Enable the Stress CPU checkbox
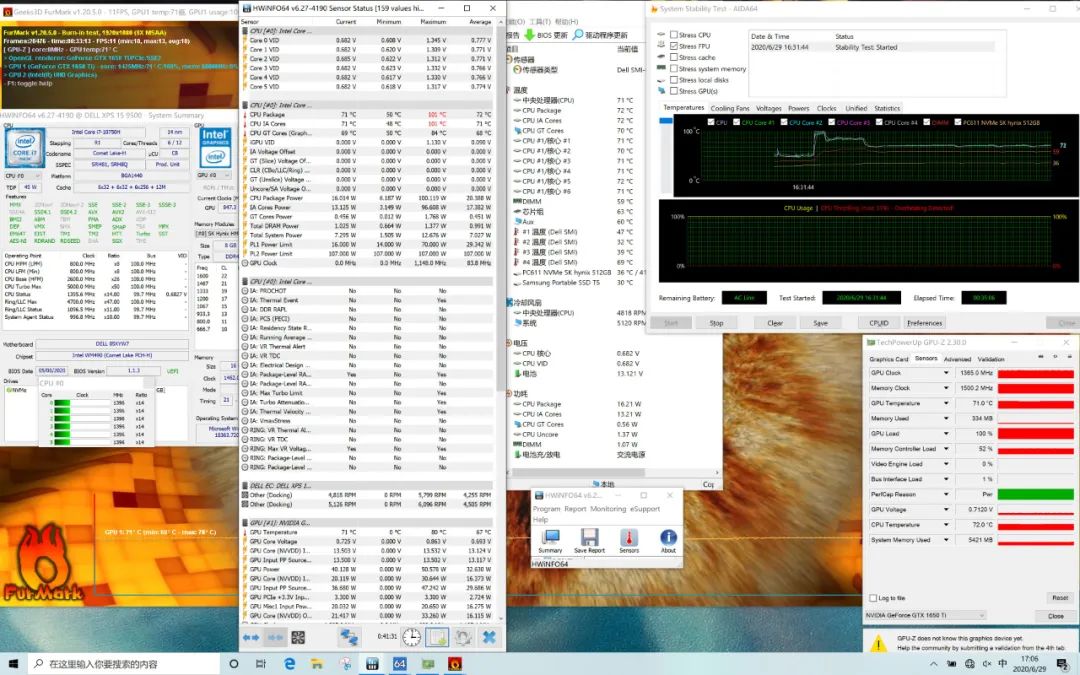Screen dimensions: 1080x675 pos(673,35)
